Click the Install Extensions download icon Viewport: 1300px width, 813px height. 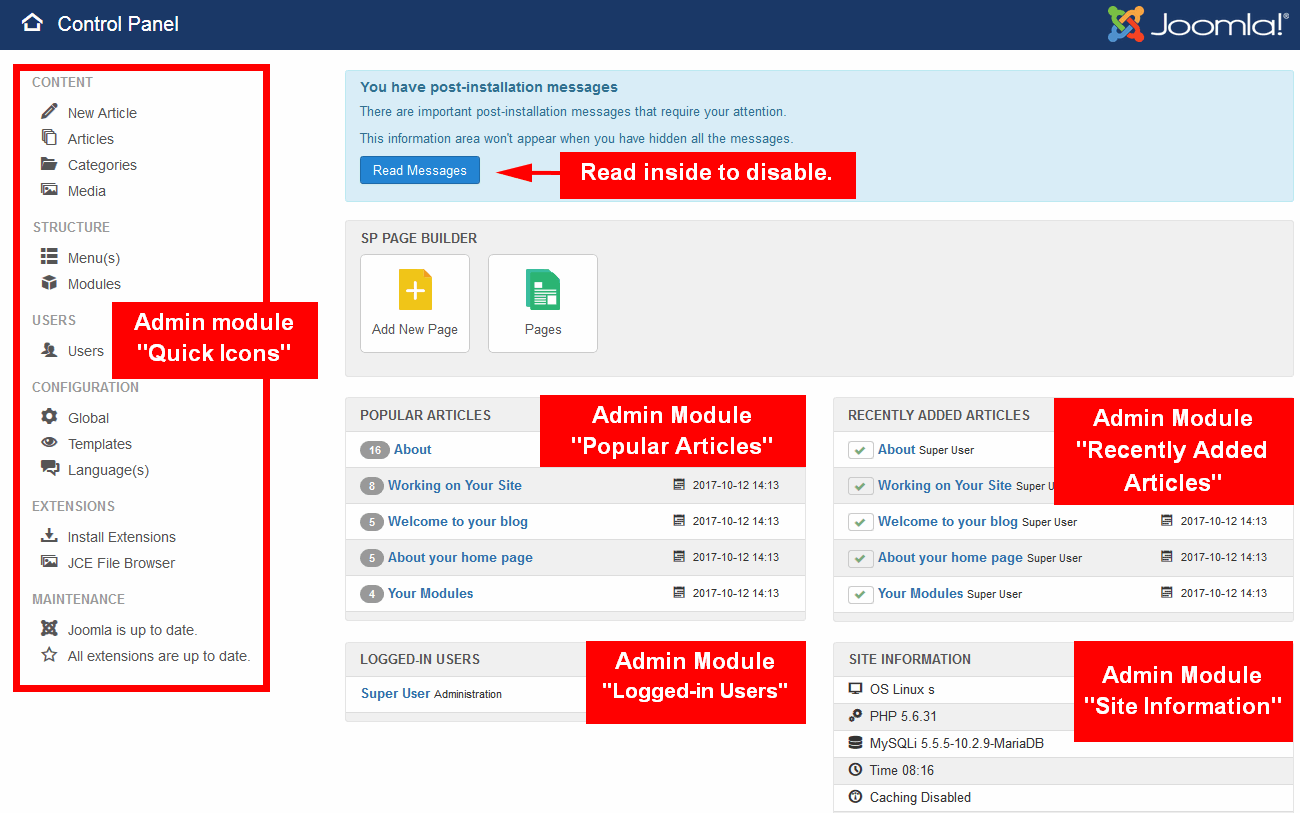point(49,536)
